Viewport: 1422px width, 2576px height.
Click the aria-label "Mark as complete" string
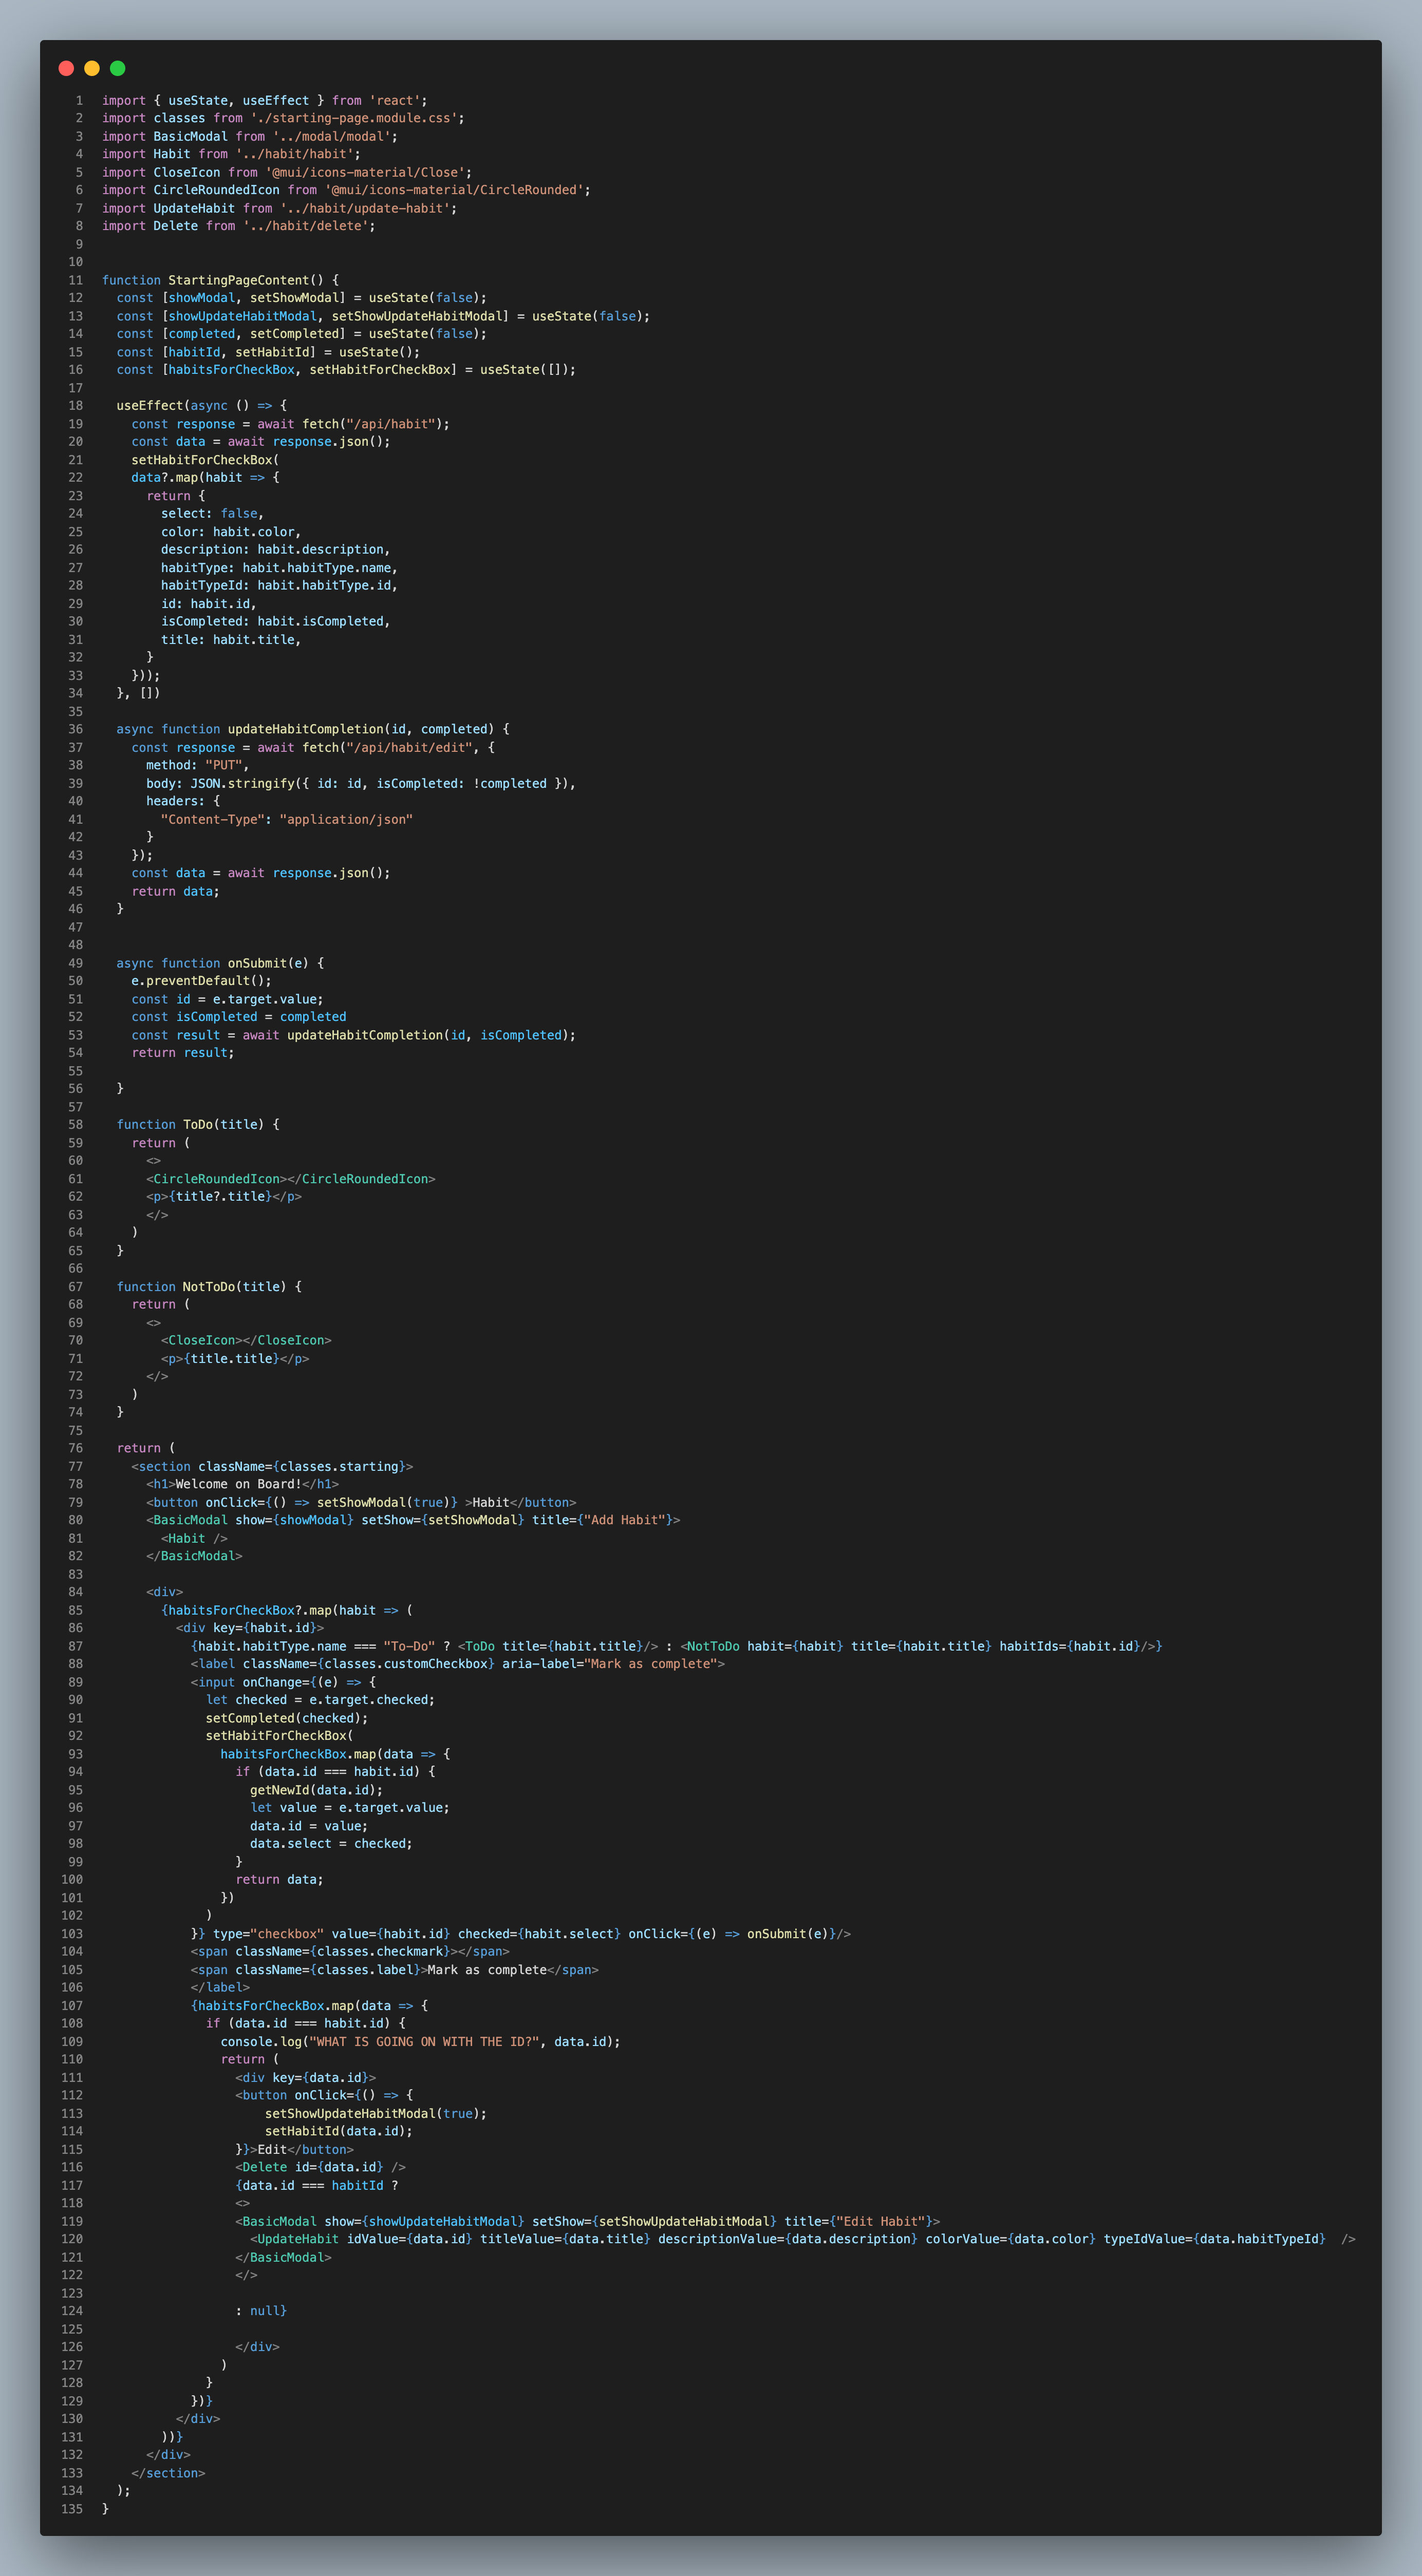[650, 1665]
